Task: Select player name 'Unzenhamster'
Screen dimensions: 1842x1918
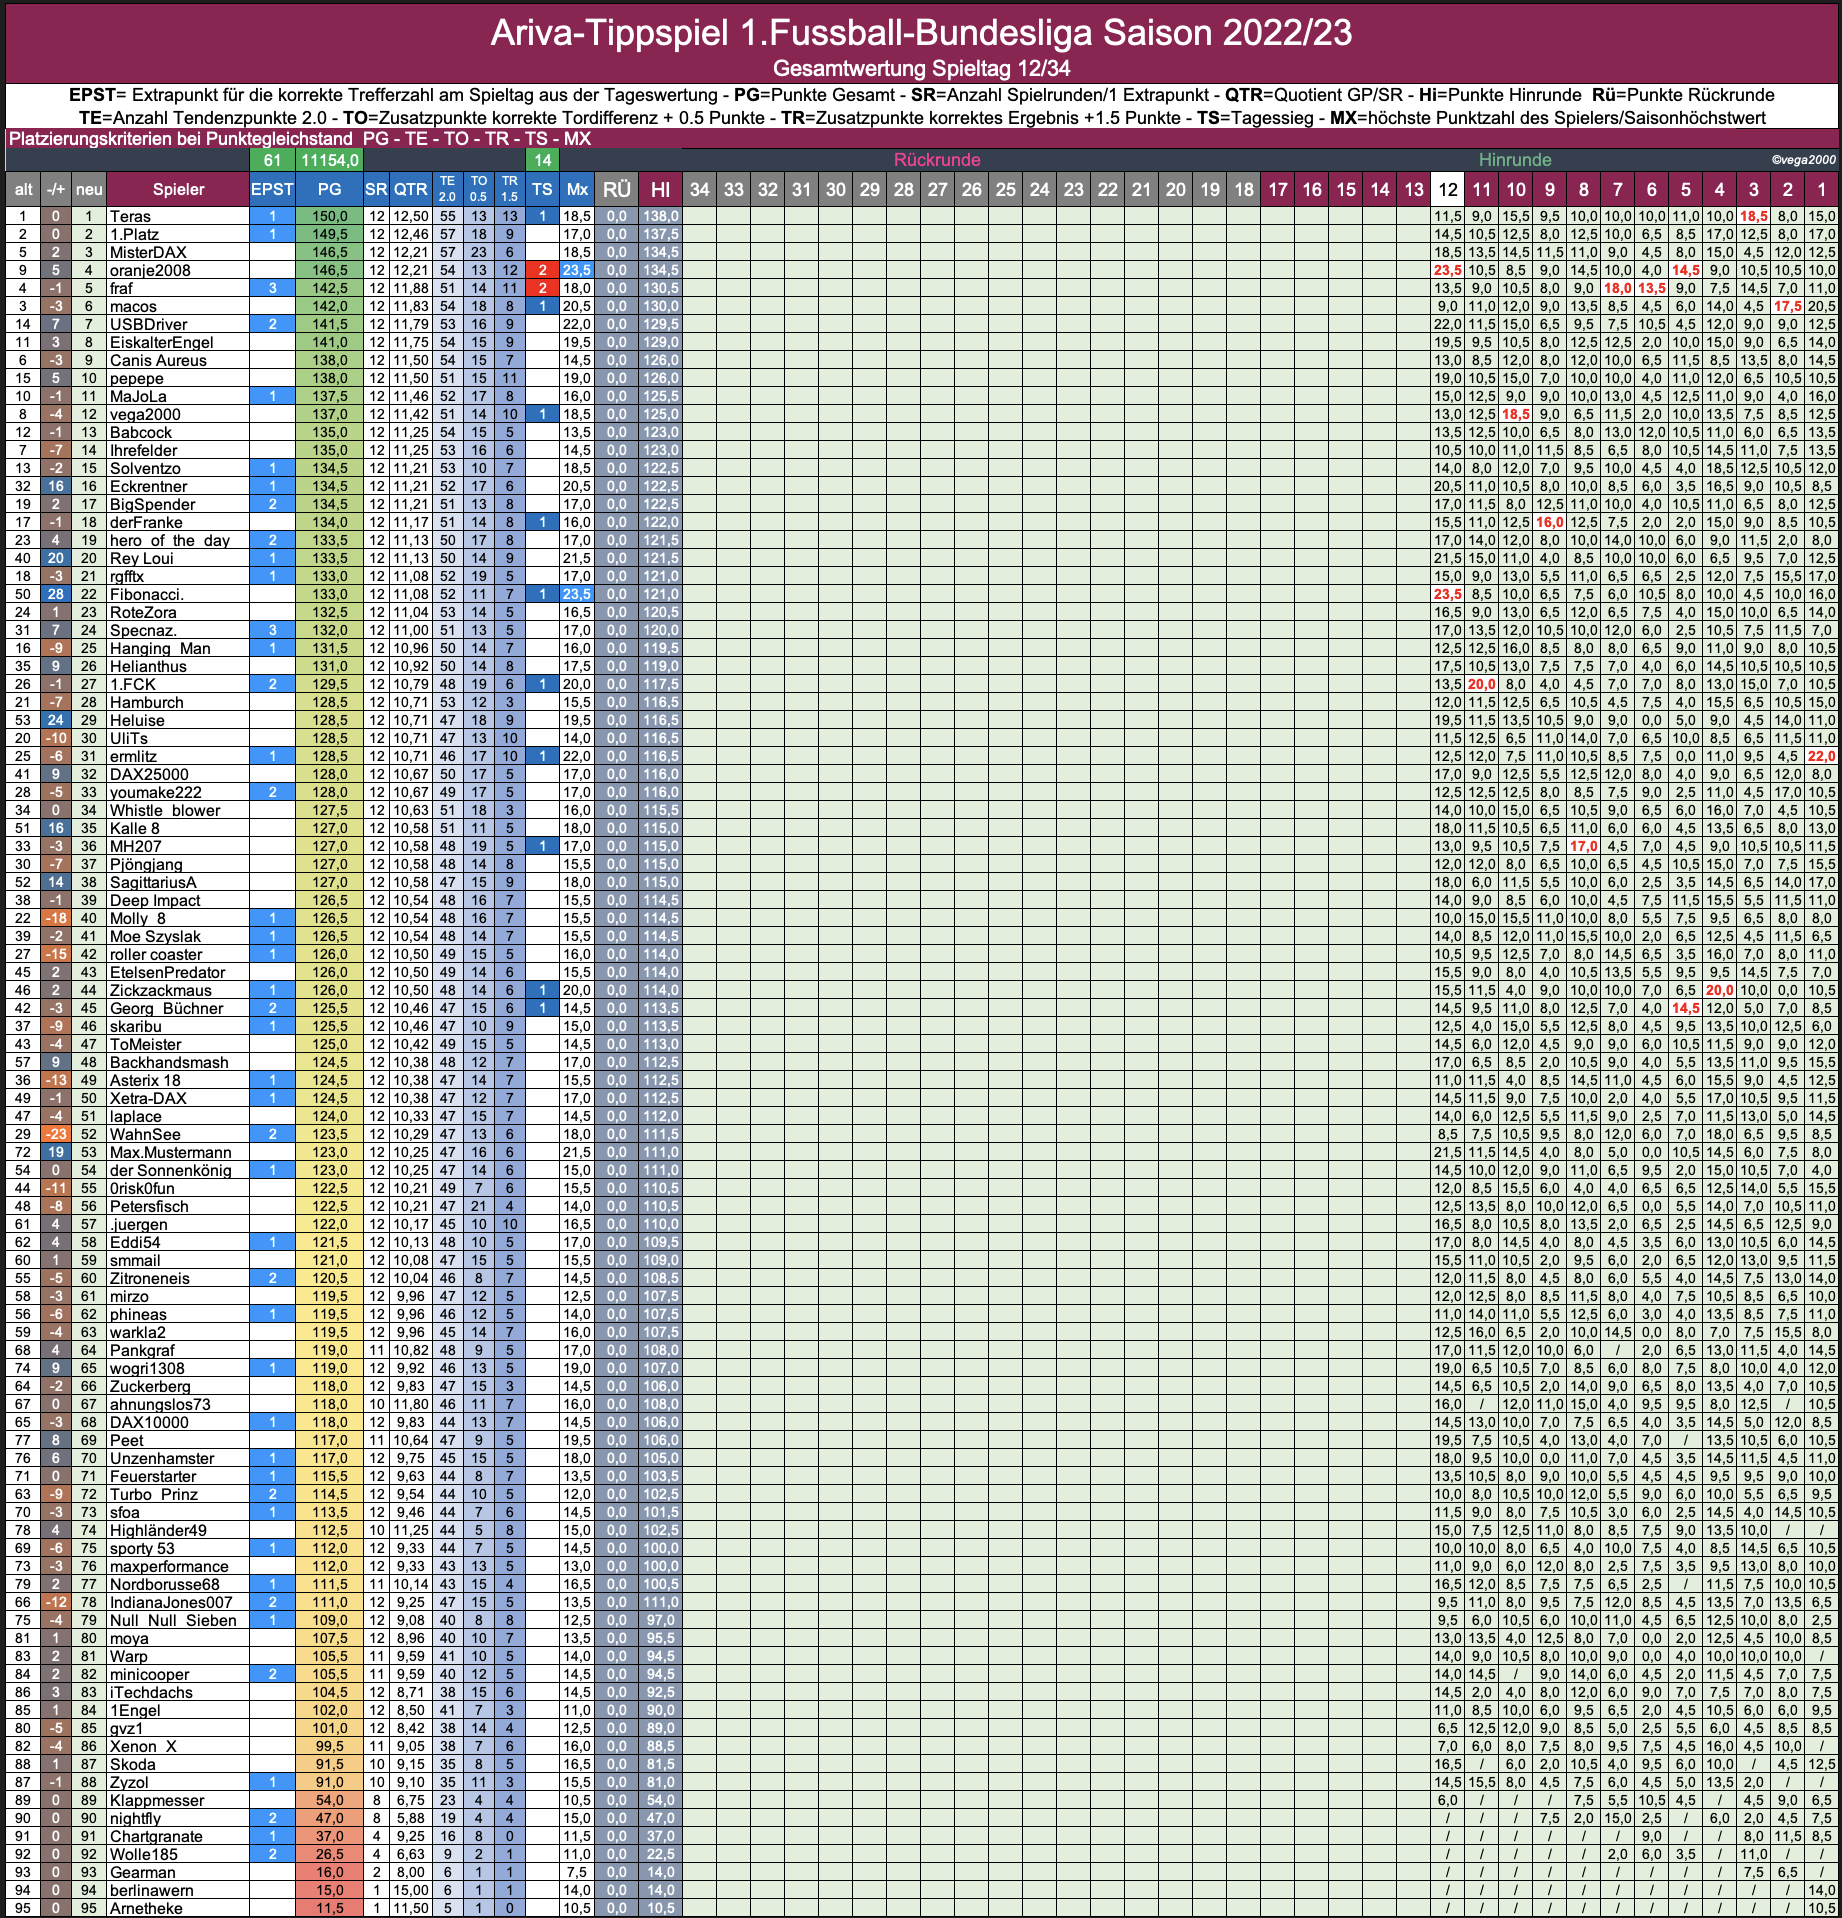Action: [162, 1458]
